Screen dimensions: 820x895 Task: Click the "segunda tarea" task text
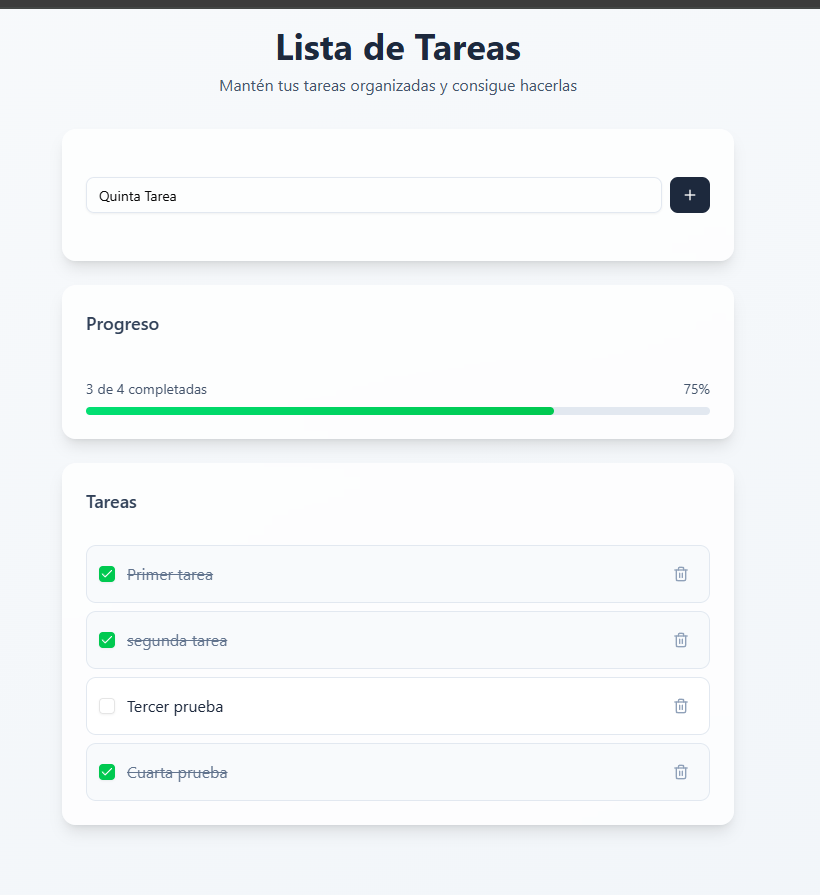[x=177, y=640]
